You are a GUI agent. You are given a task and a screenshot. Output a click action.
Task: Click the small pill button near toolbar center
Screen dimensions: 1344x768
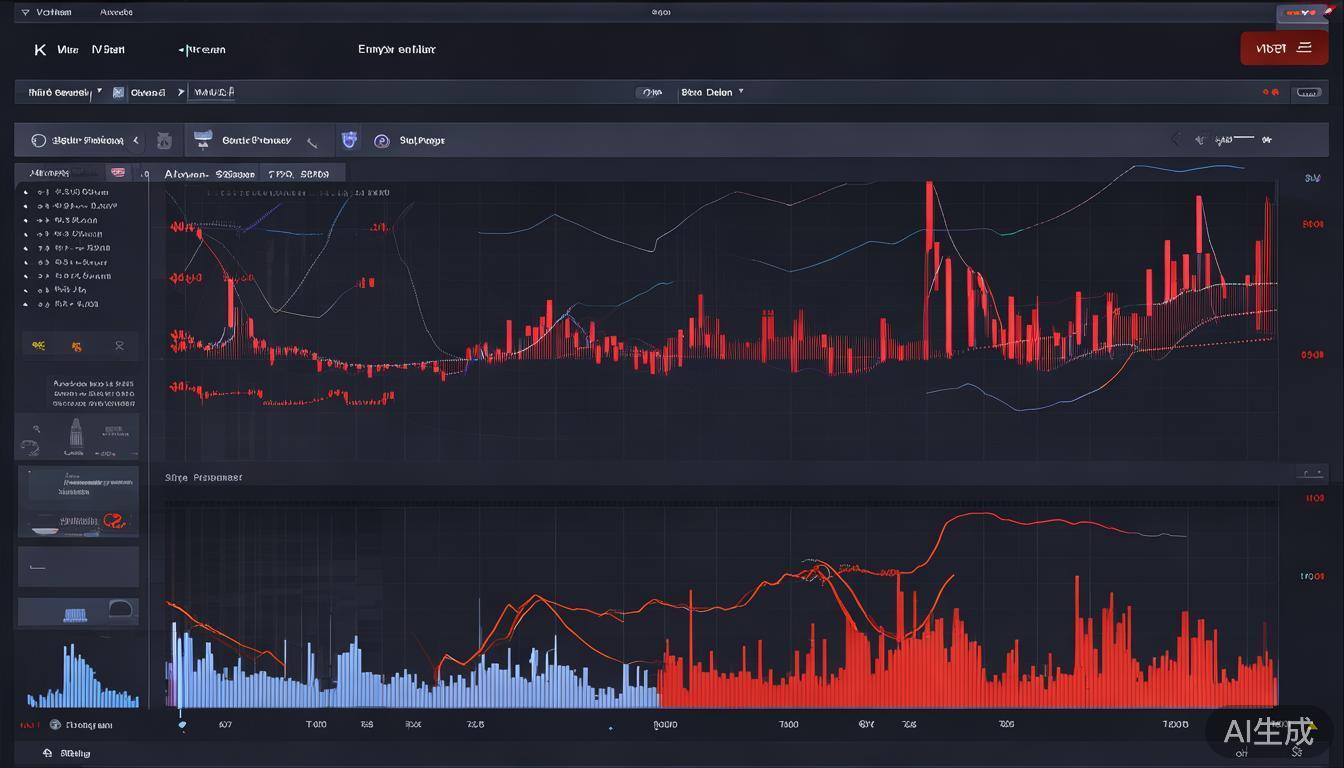[x=650, y=92]
